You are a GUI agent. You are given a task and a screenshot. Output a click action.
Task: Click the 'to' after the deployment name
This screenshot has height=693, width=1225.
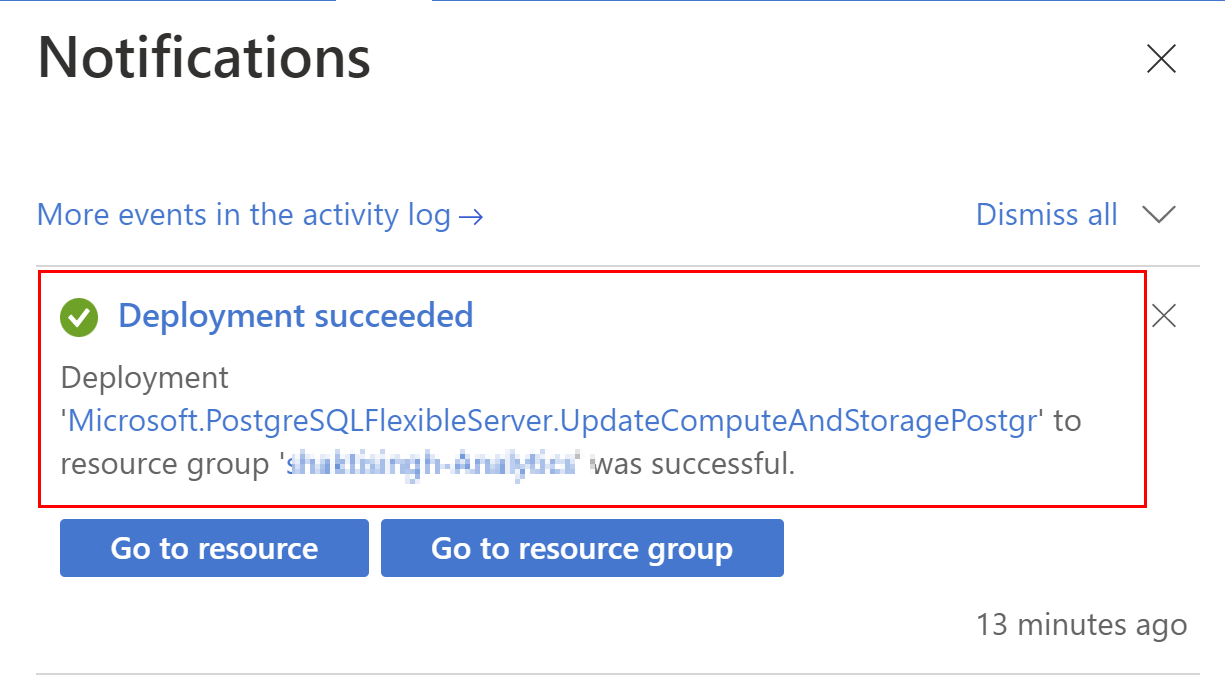click(x=1067, y=421)
